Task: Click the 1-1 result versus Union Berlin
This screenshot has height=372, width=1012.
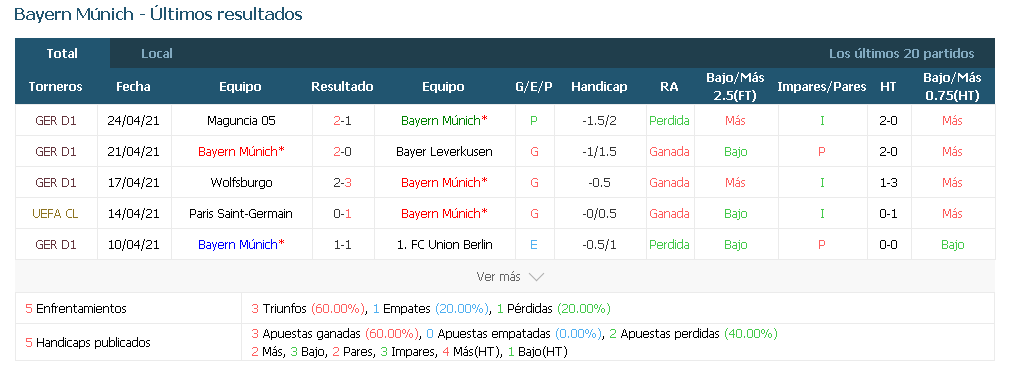Action: [342, 245]
